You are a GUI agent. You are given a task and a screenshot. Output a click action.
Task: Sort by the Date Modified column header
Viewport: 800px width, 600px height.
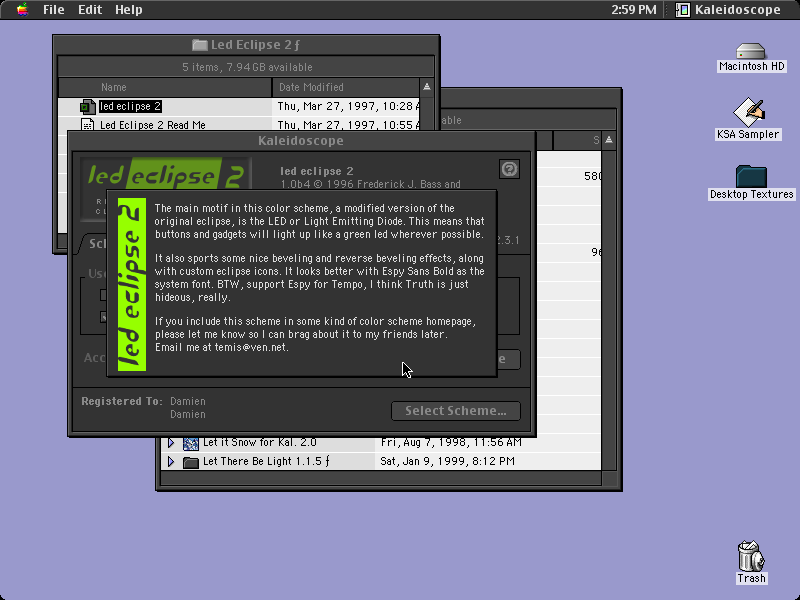coord(345,87)
